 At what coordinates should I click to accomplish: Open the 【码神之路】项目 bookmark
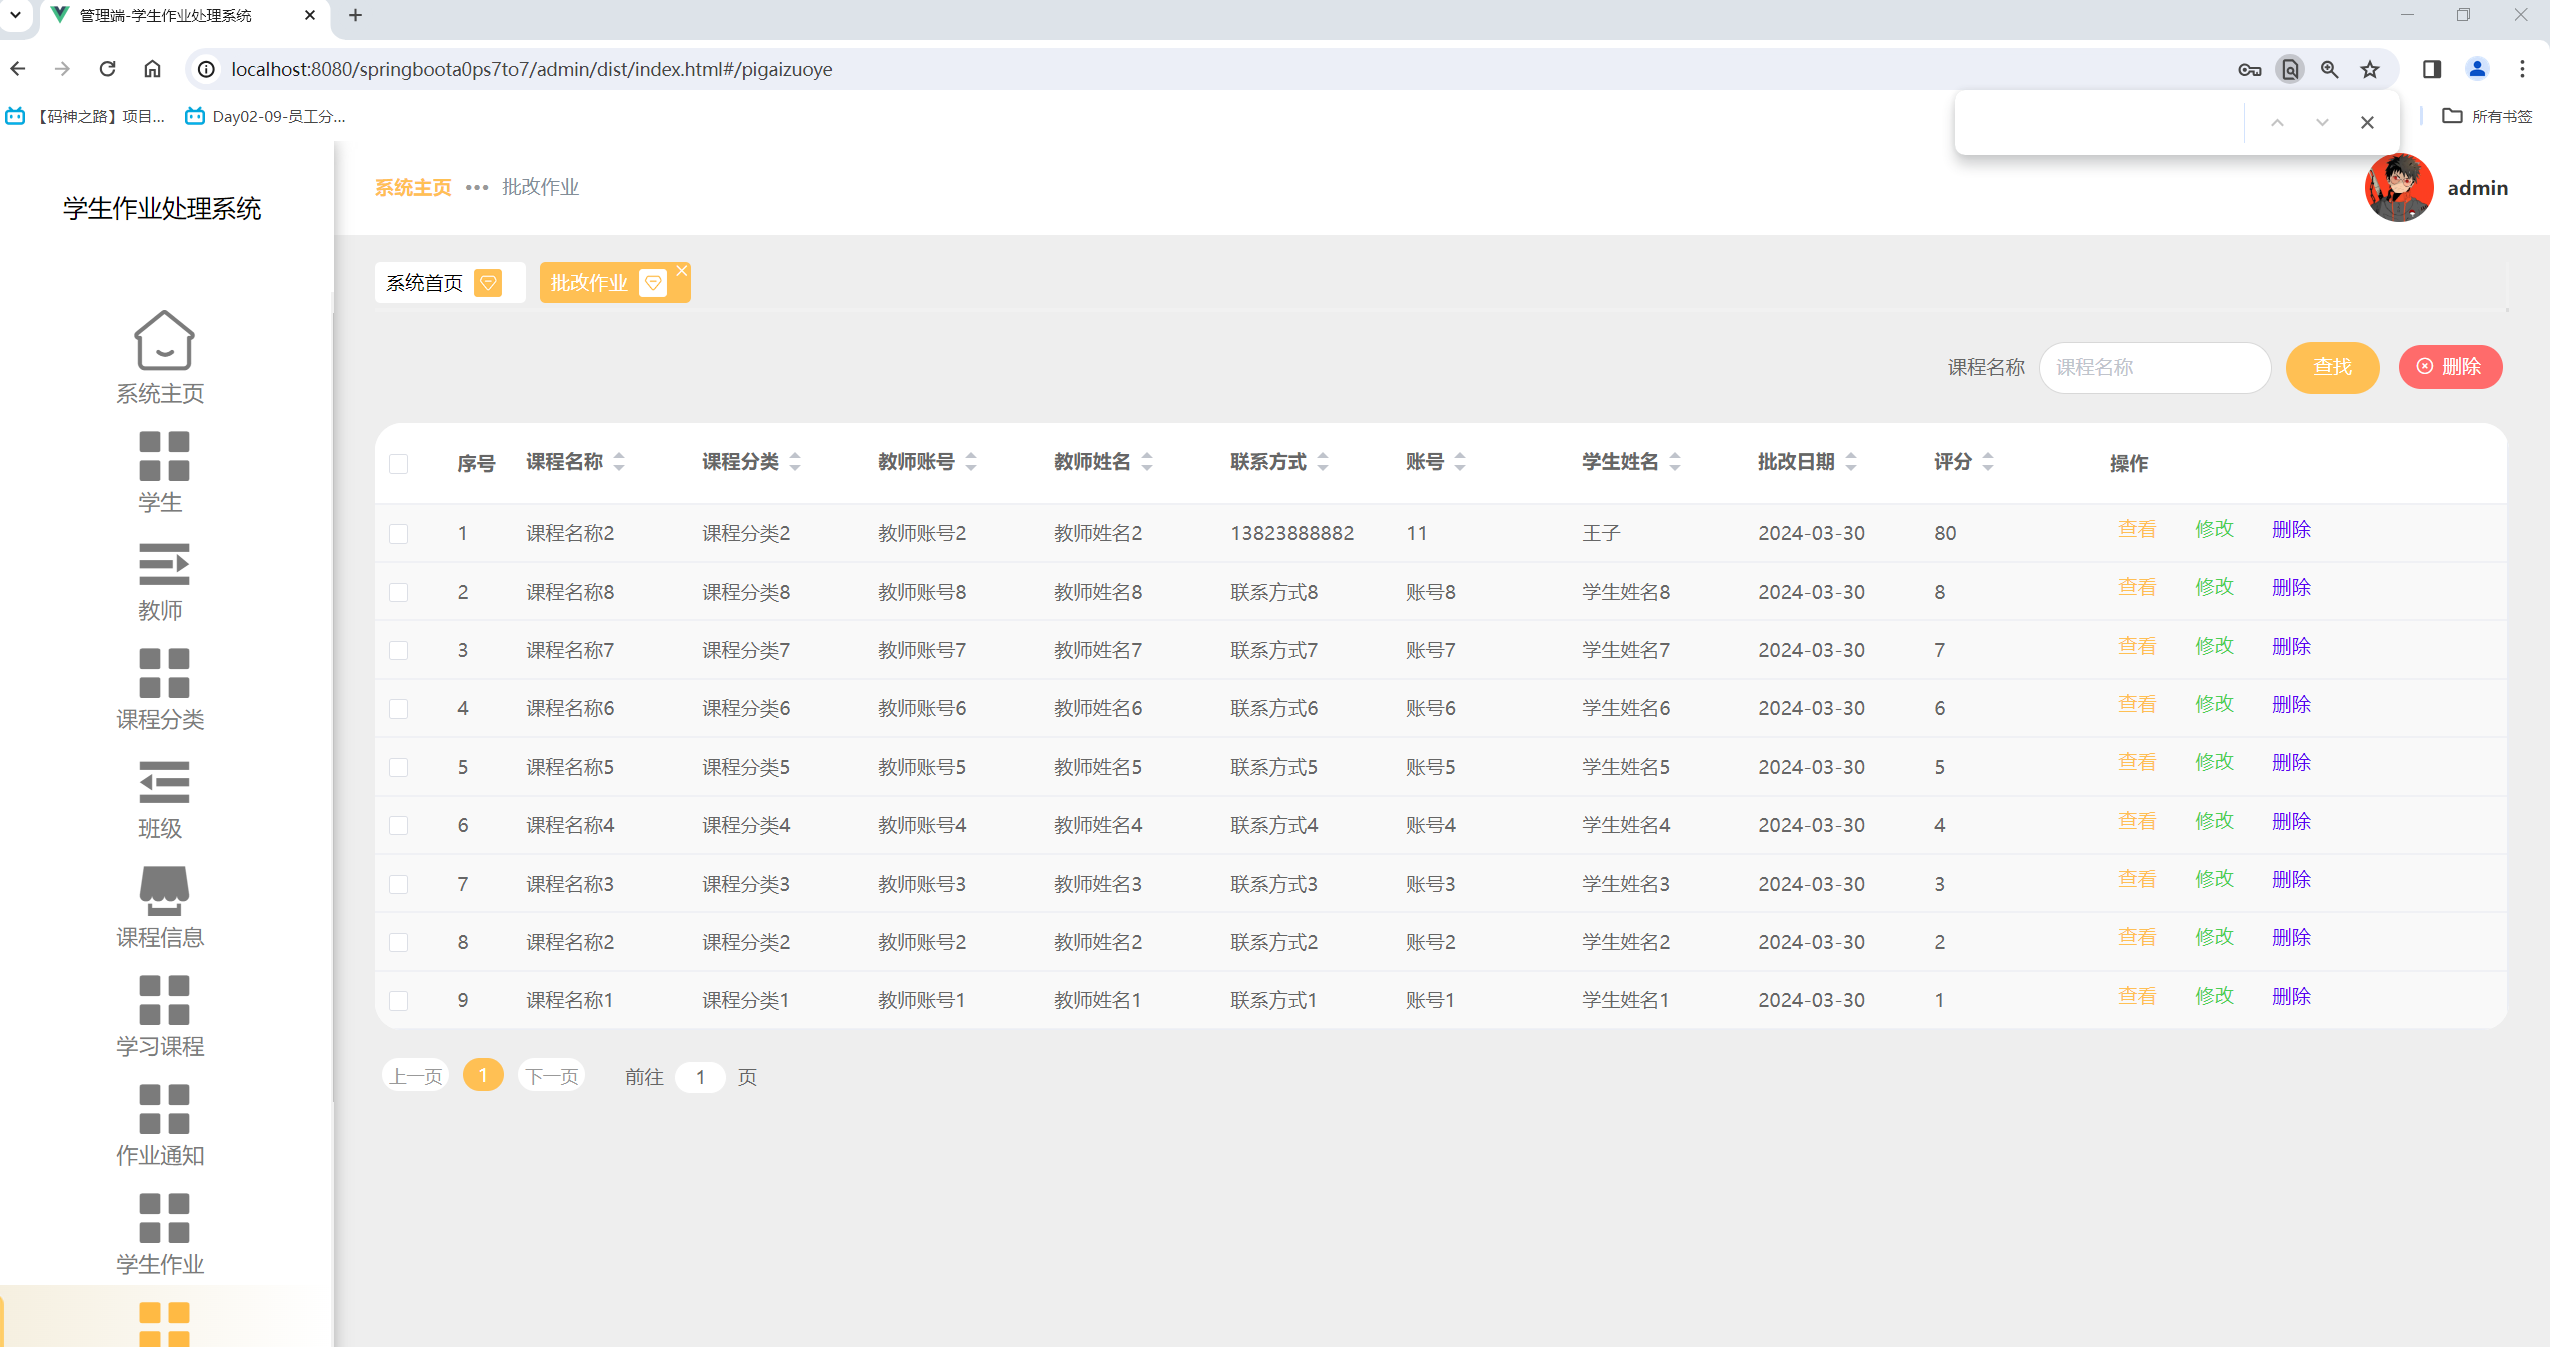pos(86,116)
